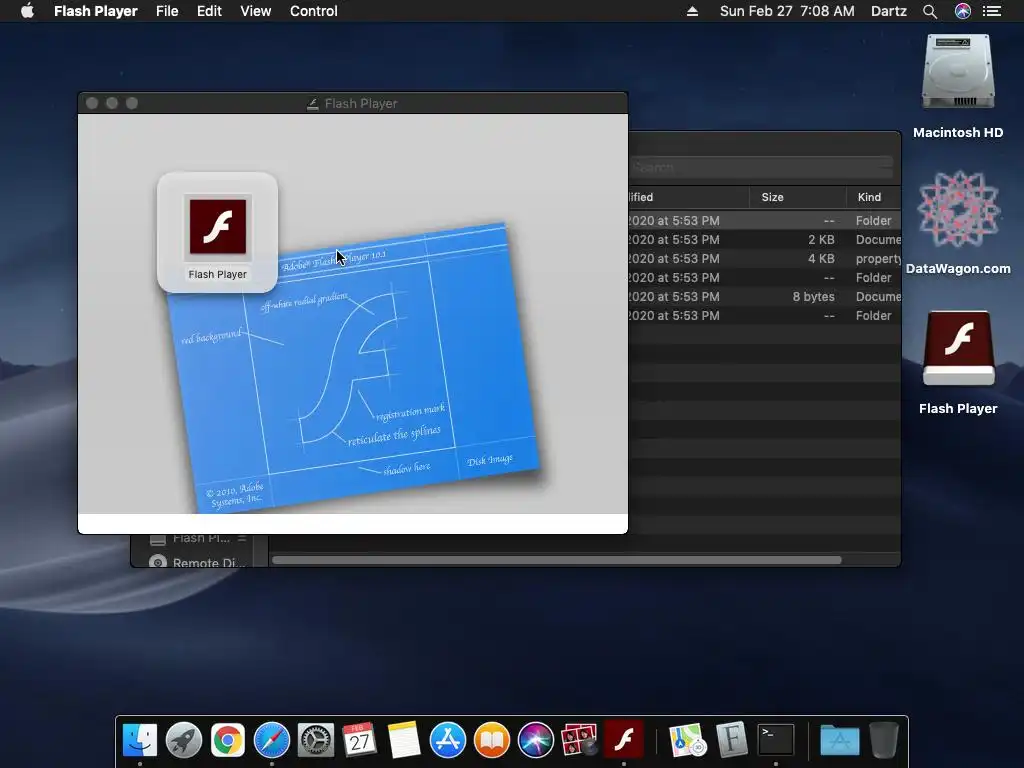
Task: Click the date and time in menu bar
Action: click(x=787, y=11)
